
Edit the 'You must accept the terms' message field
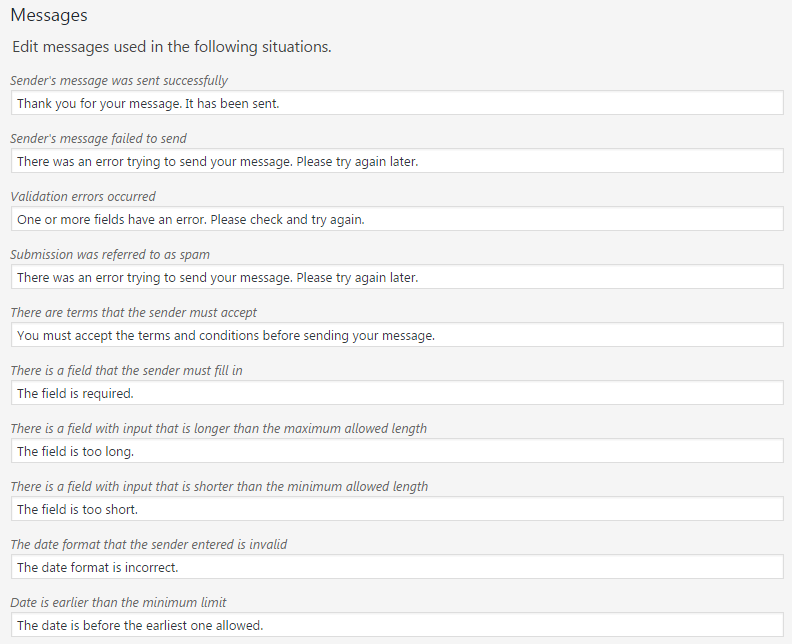pyautogui.click(x=396, y=335)
